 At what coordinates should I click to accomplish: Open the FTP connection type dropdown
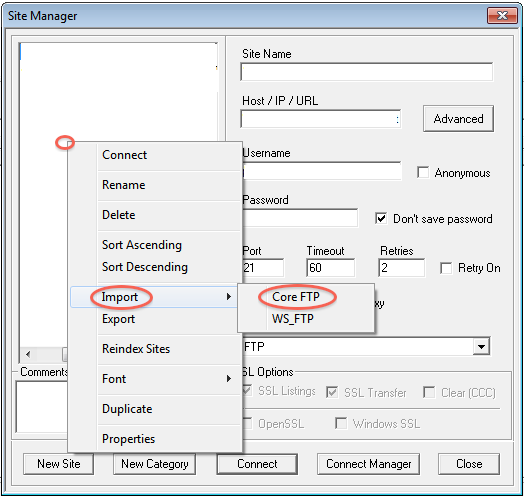coord(481,347)
